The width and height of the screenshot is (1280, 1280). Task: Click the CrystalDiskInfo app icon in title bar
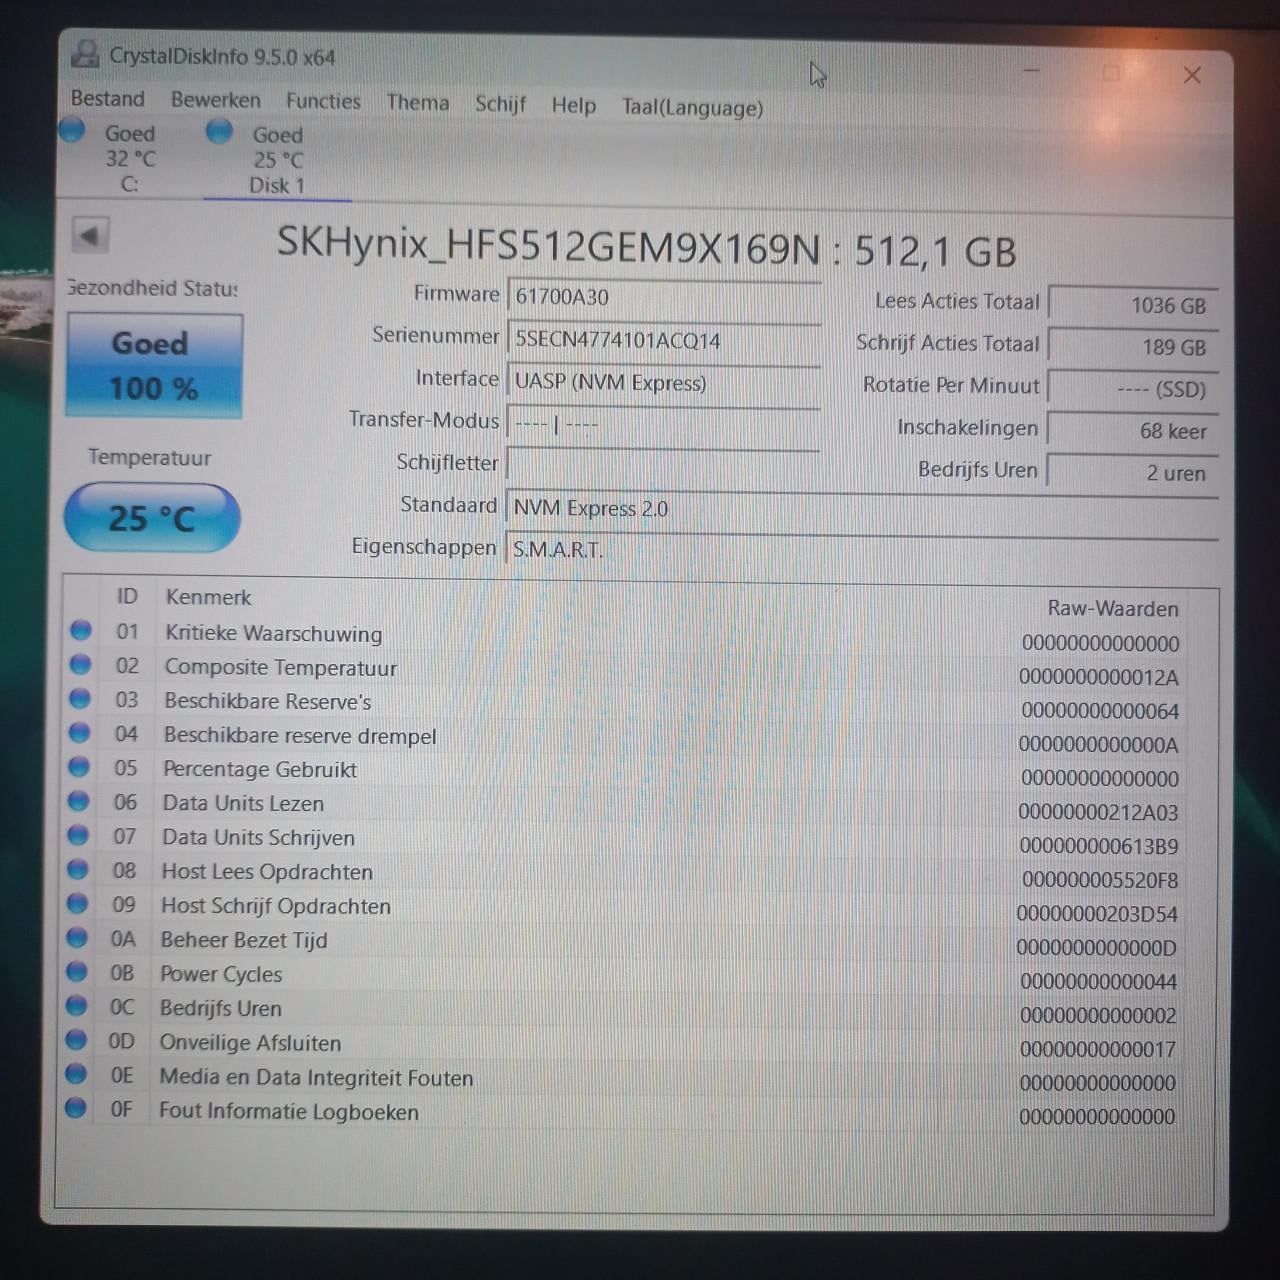pyautogui.click(x=85, y=53)
